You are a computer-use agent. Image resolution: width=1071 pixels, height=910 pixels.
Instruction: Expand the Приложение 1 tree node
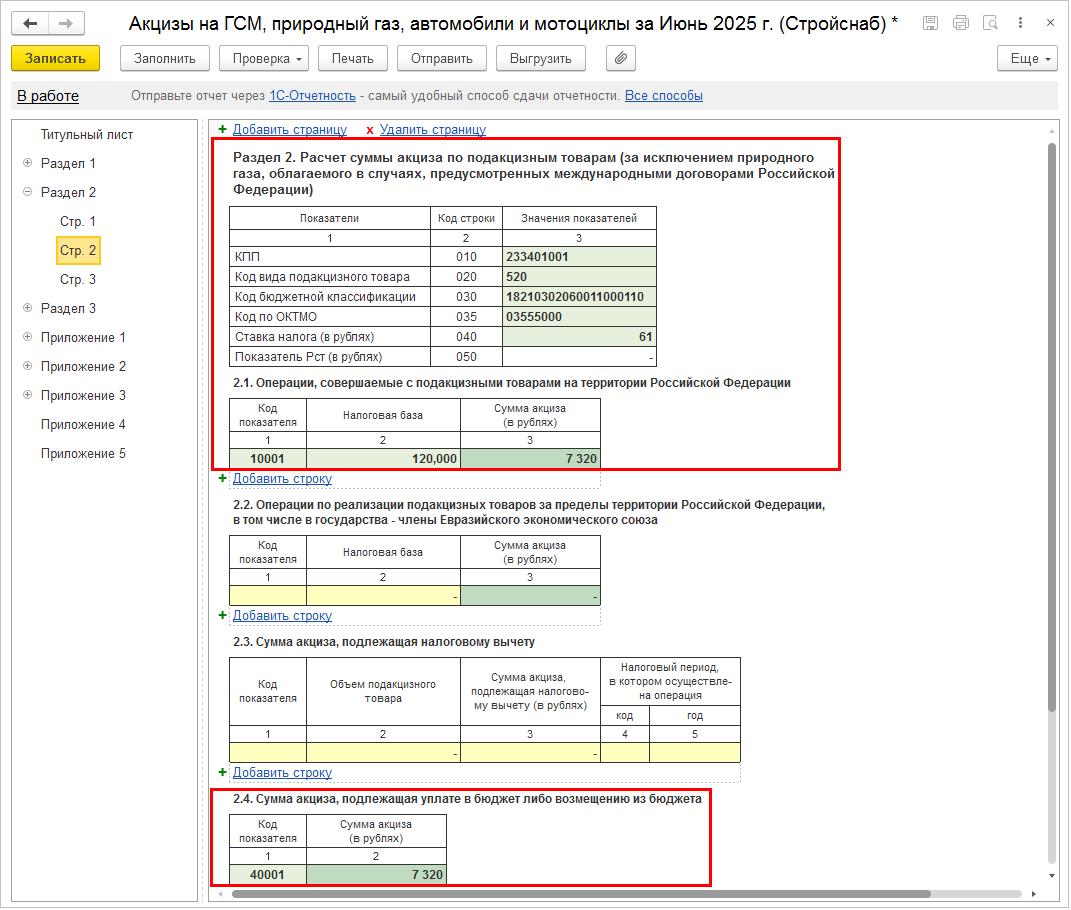point(27,337)
